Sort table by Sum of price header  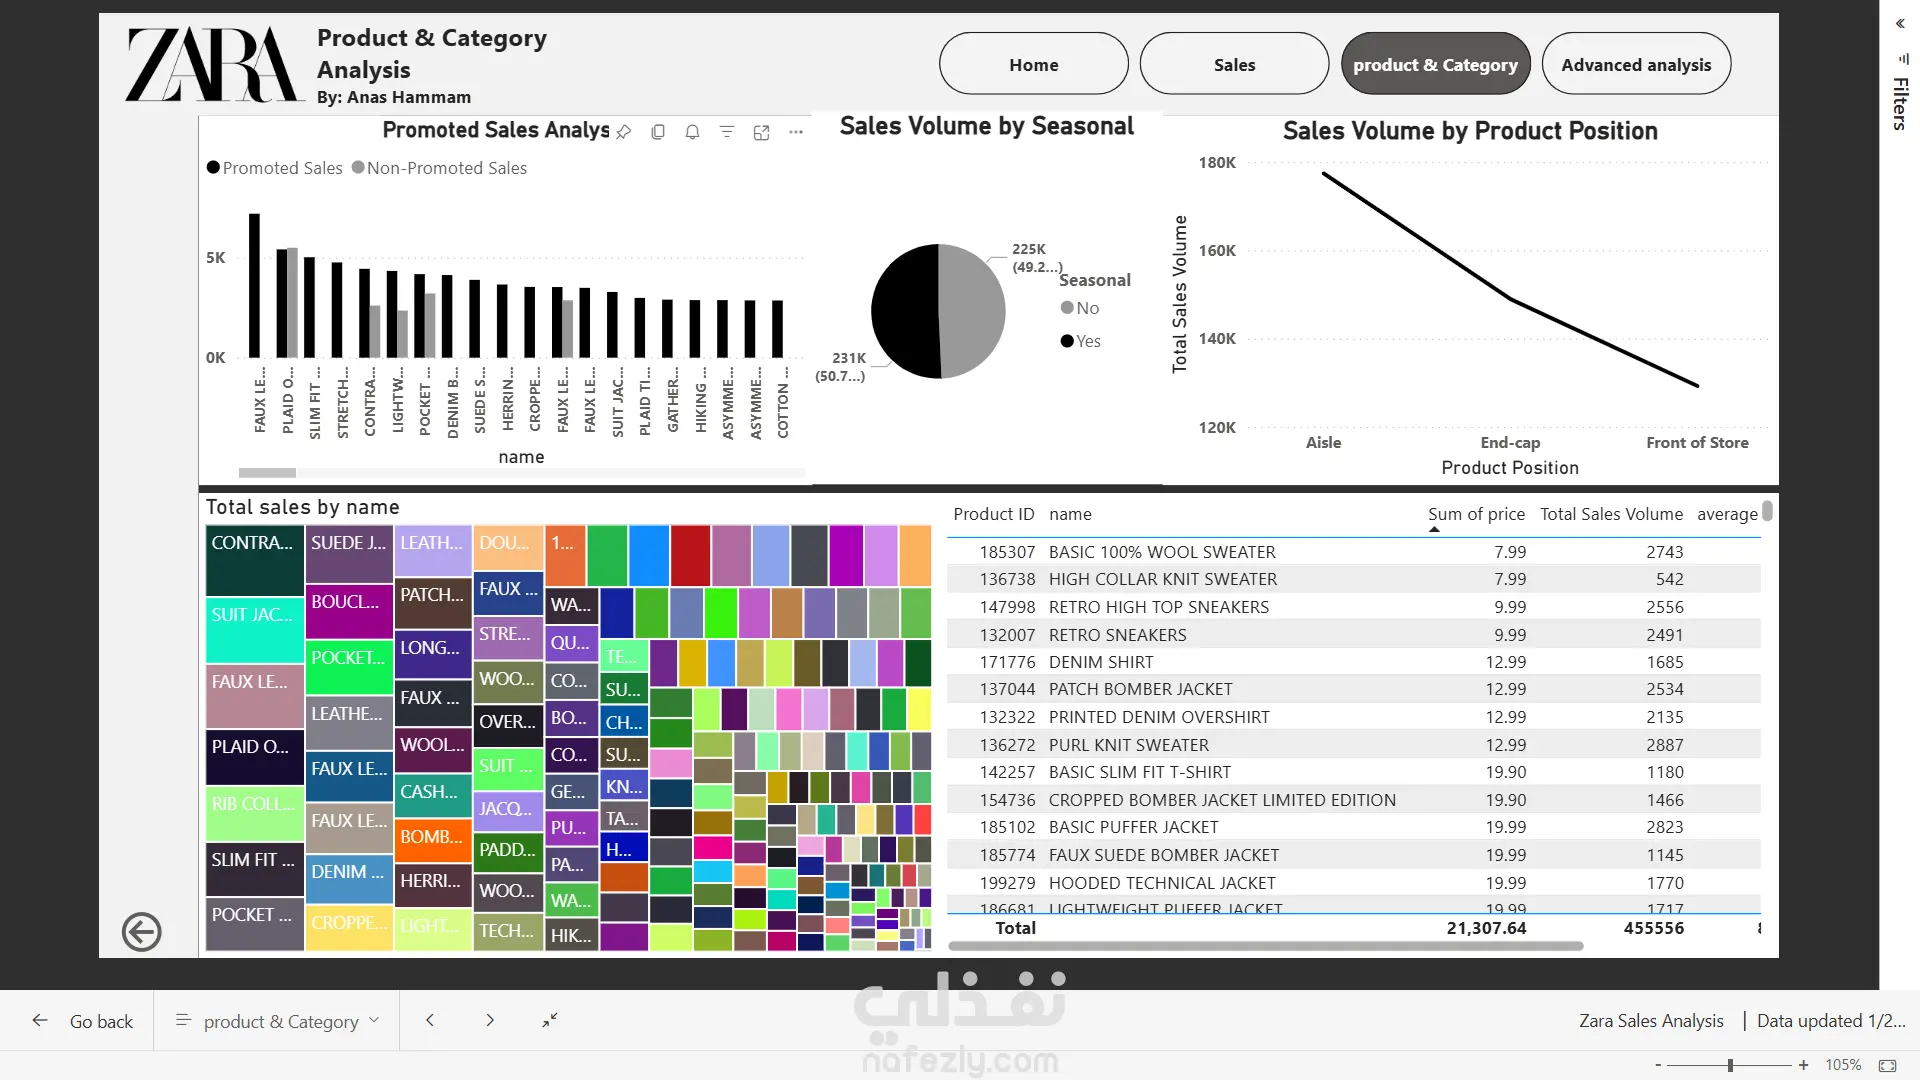coord(1475,514)
